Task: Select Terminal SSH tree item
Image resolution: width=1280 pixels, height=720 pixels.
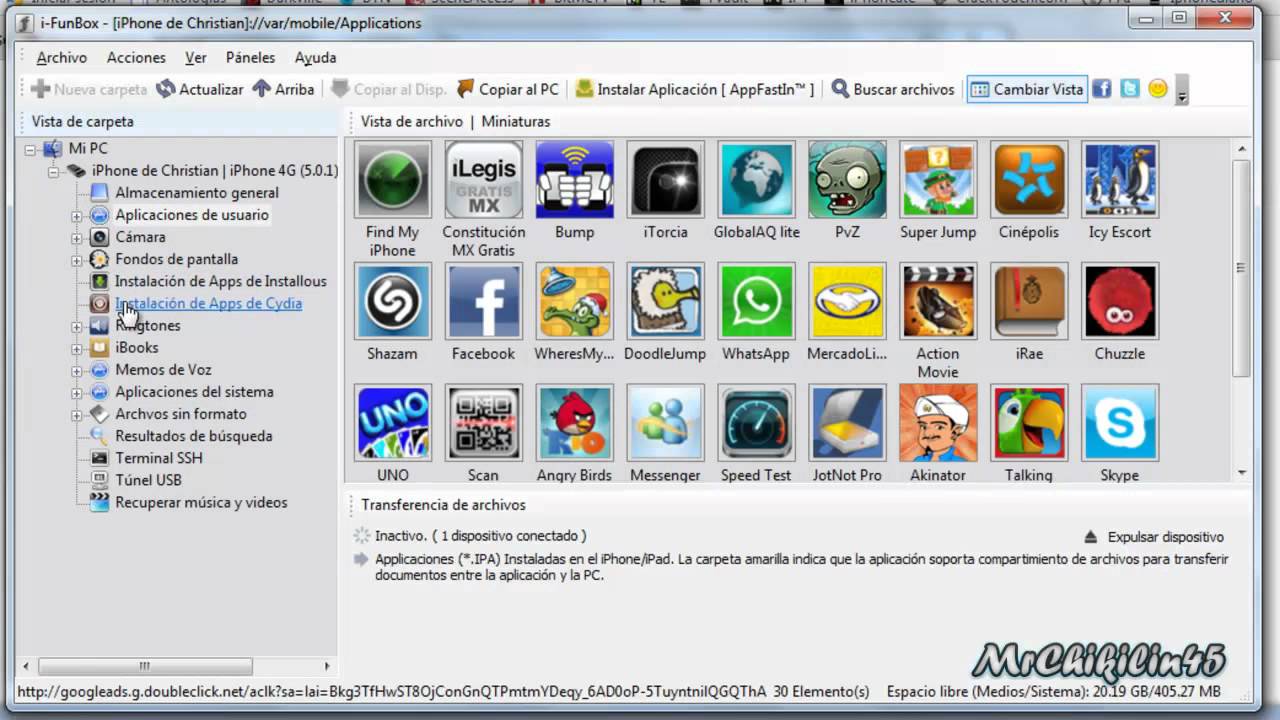Action: [x=158, y=458]
